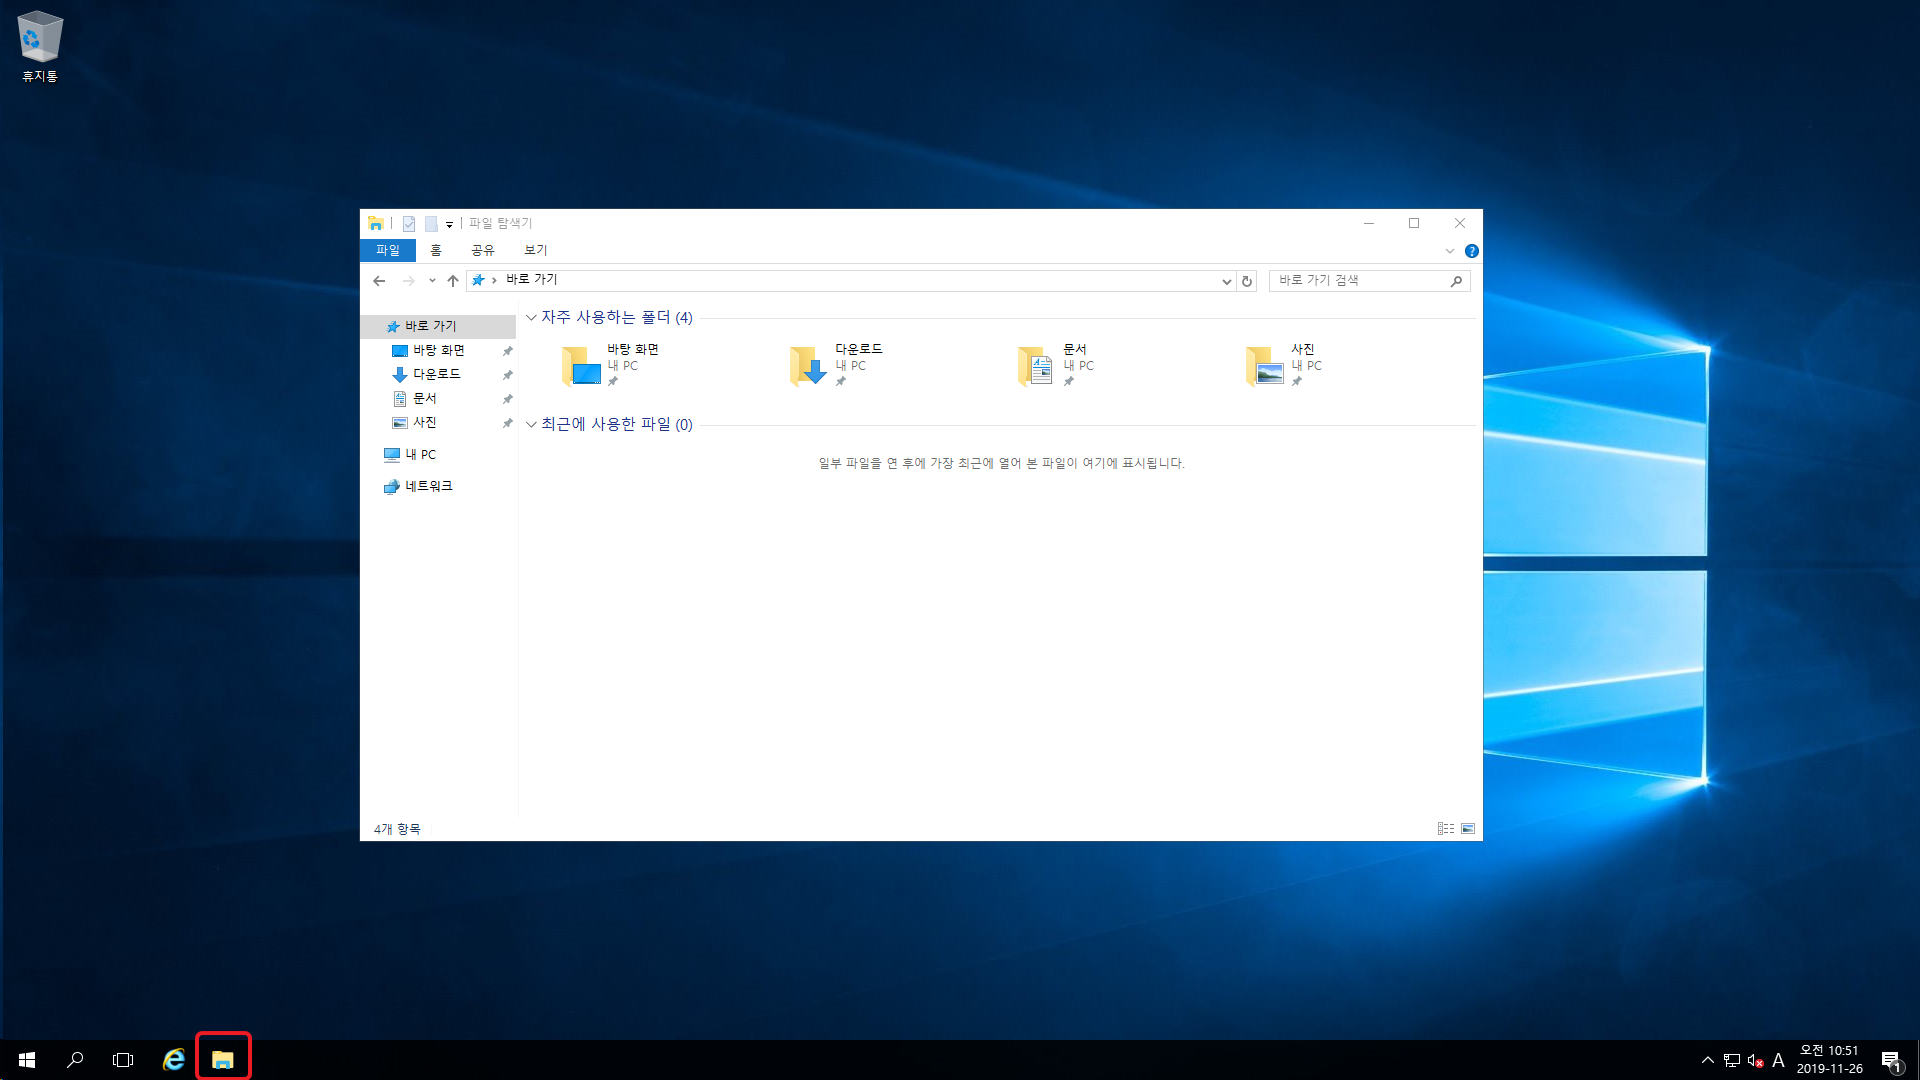
Task: Show hidden system tray icons
Action: coord(1707,1060)
